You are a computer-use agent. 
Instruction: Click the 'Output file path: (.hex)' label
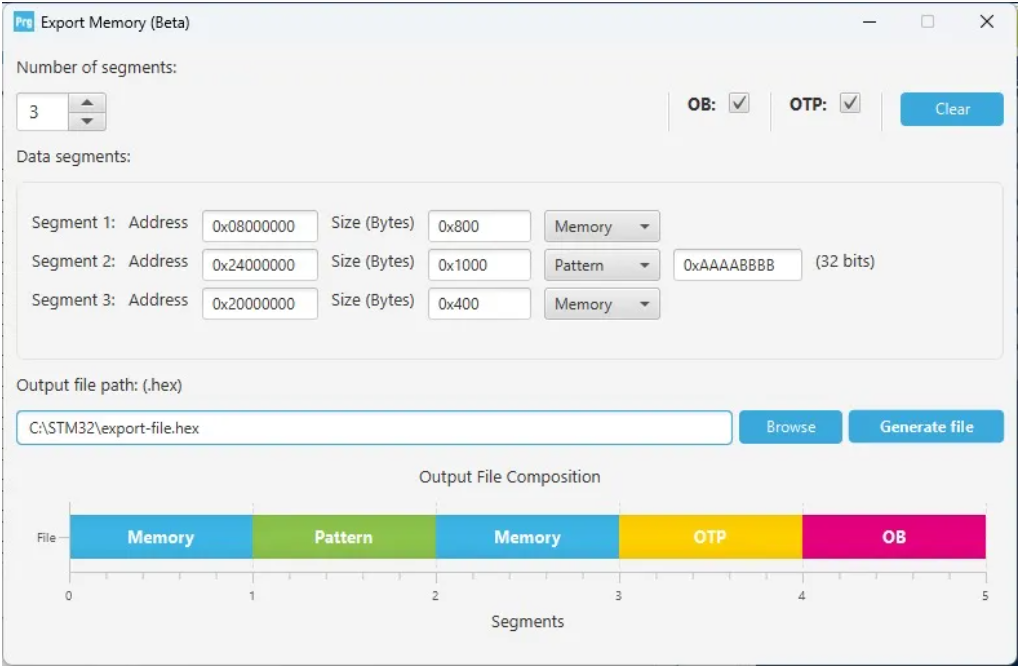pyautogui.click(x=99, y=385)
